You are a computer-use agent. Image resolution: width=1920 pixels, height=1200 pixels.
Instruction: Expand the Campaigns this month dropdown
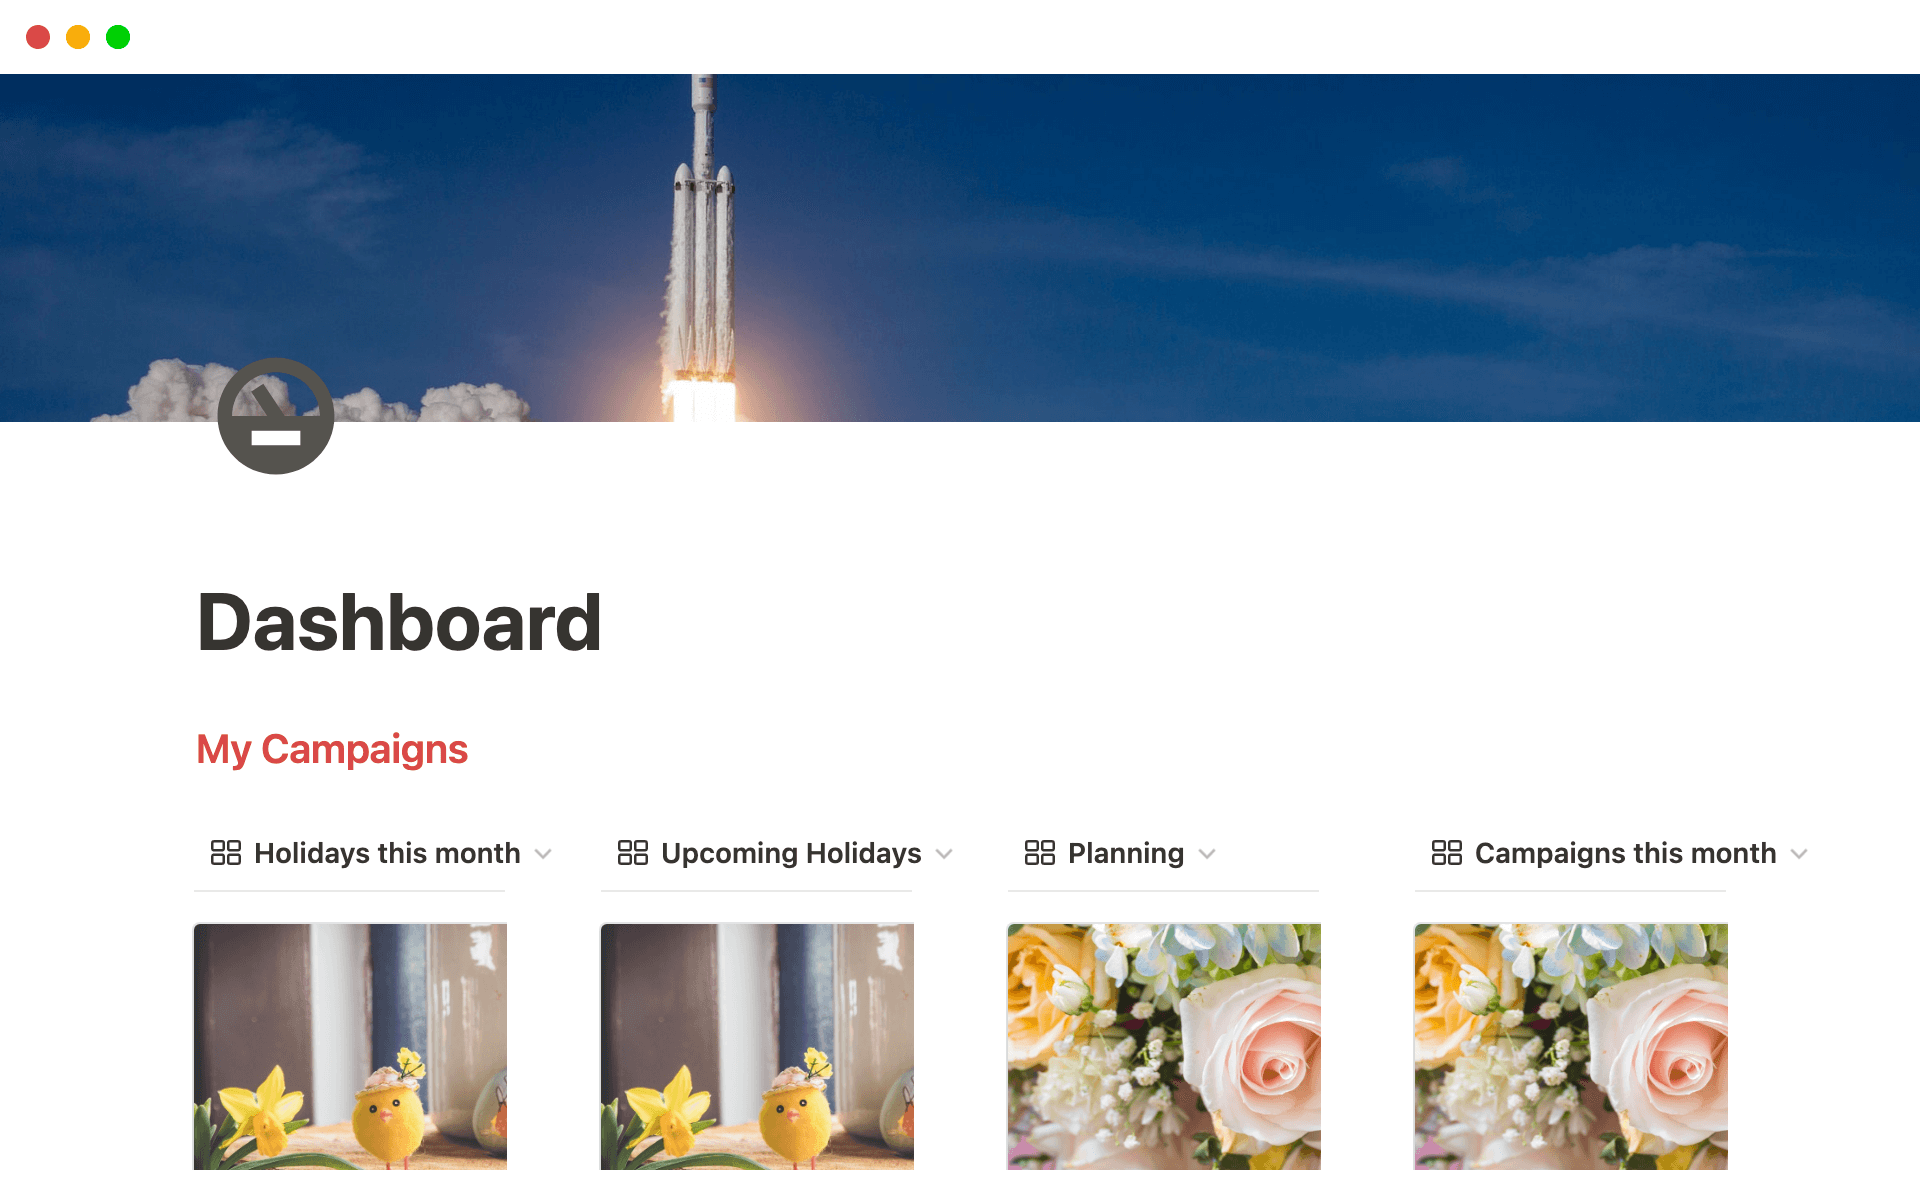1801,853
